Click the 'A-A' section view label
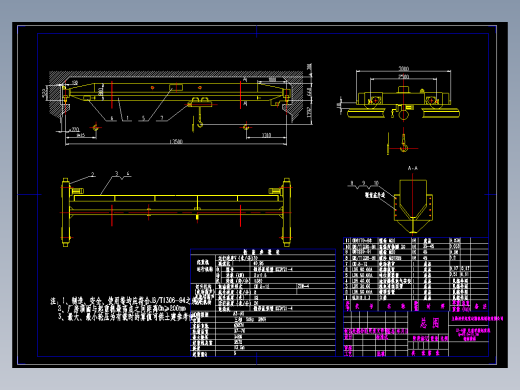520x390 pixels. (x=413, y=168)
